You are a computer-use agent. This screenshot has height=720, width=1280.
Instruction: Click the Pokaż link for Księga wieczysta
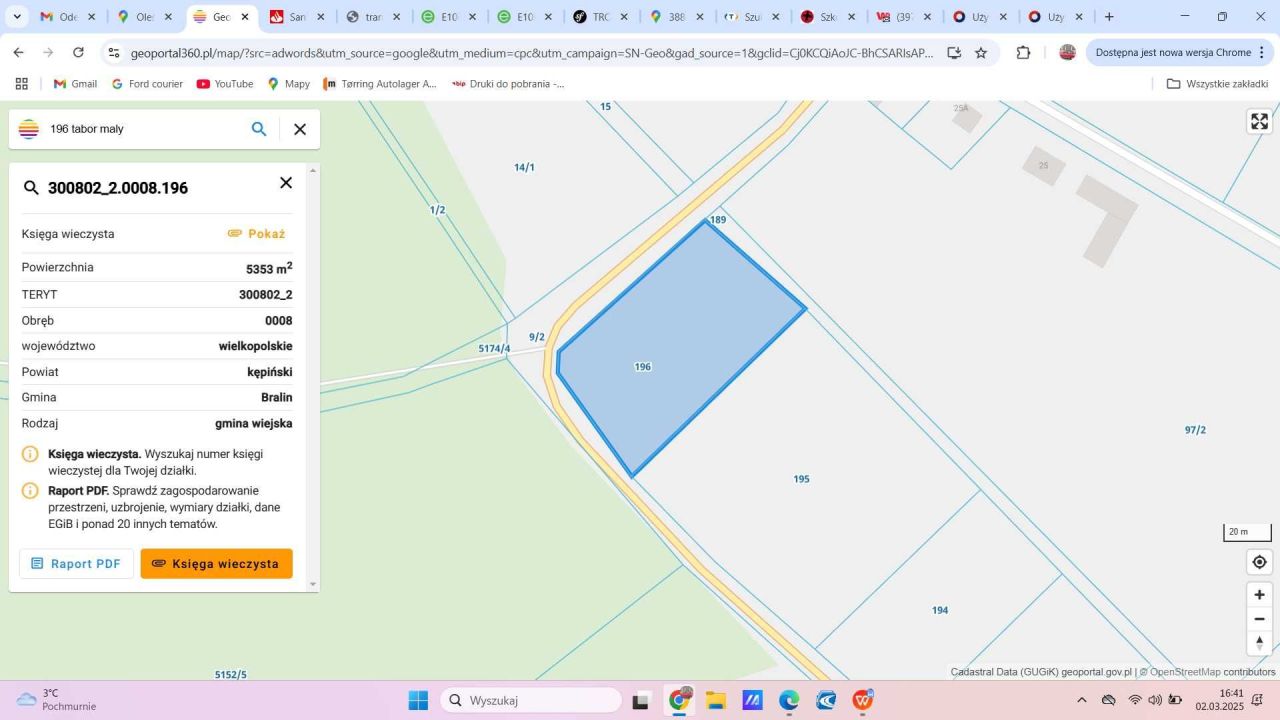[266, 233]
